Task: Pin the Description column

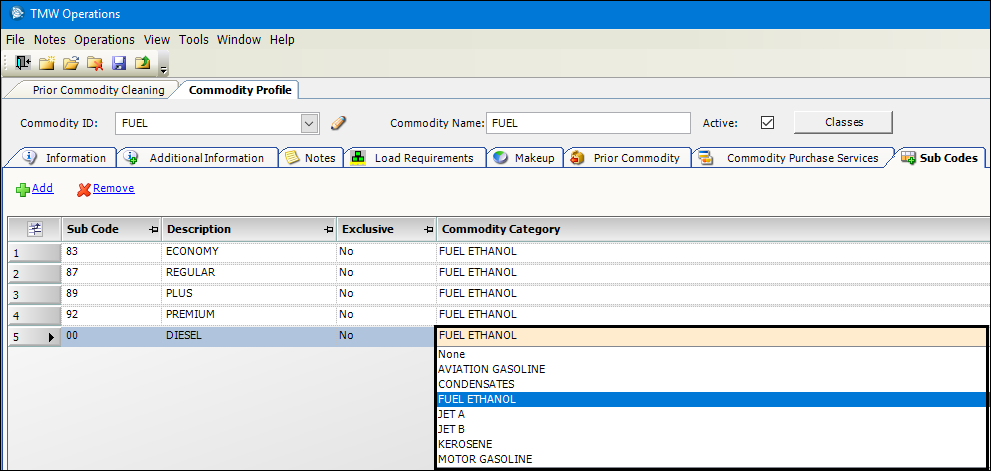Action: (328, 230)
